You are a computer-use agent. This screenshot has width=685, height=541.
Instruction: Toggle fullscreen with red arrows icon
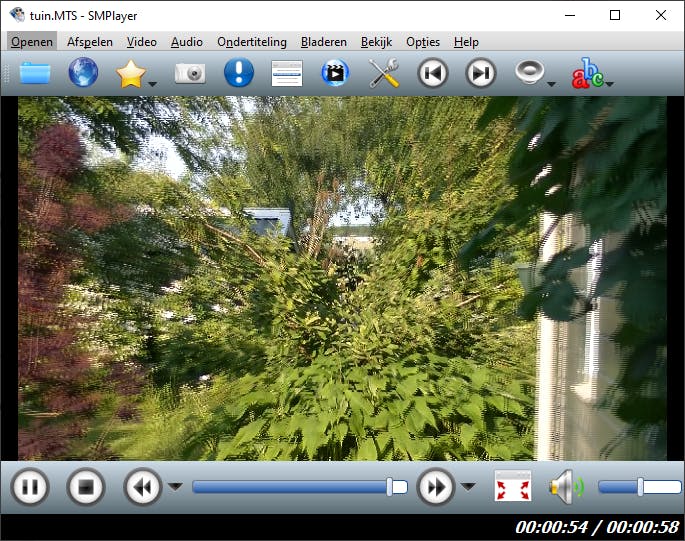[513, 486]
